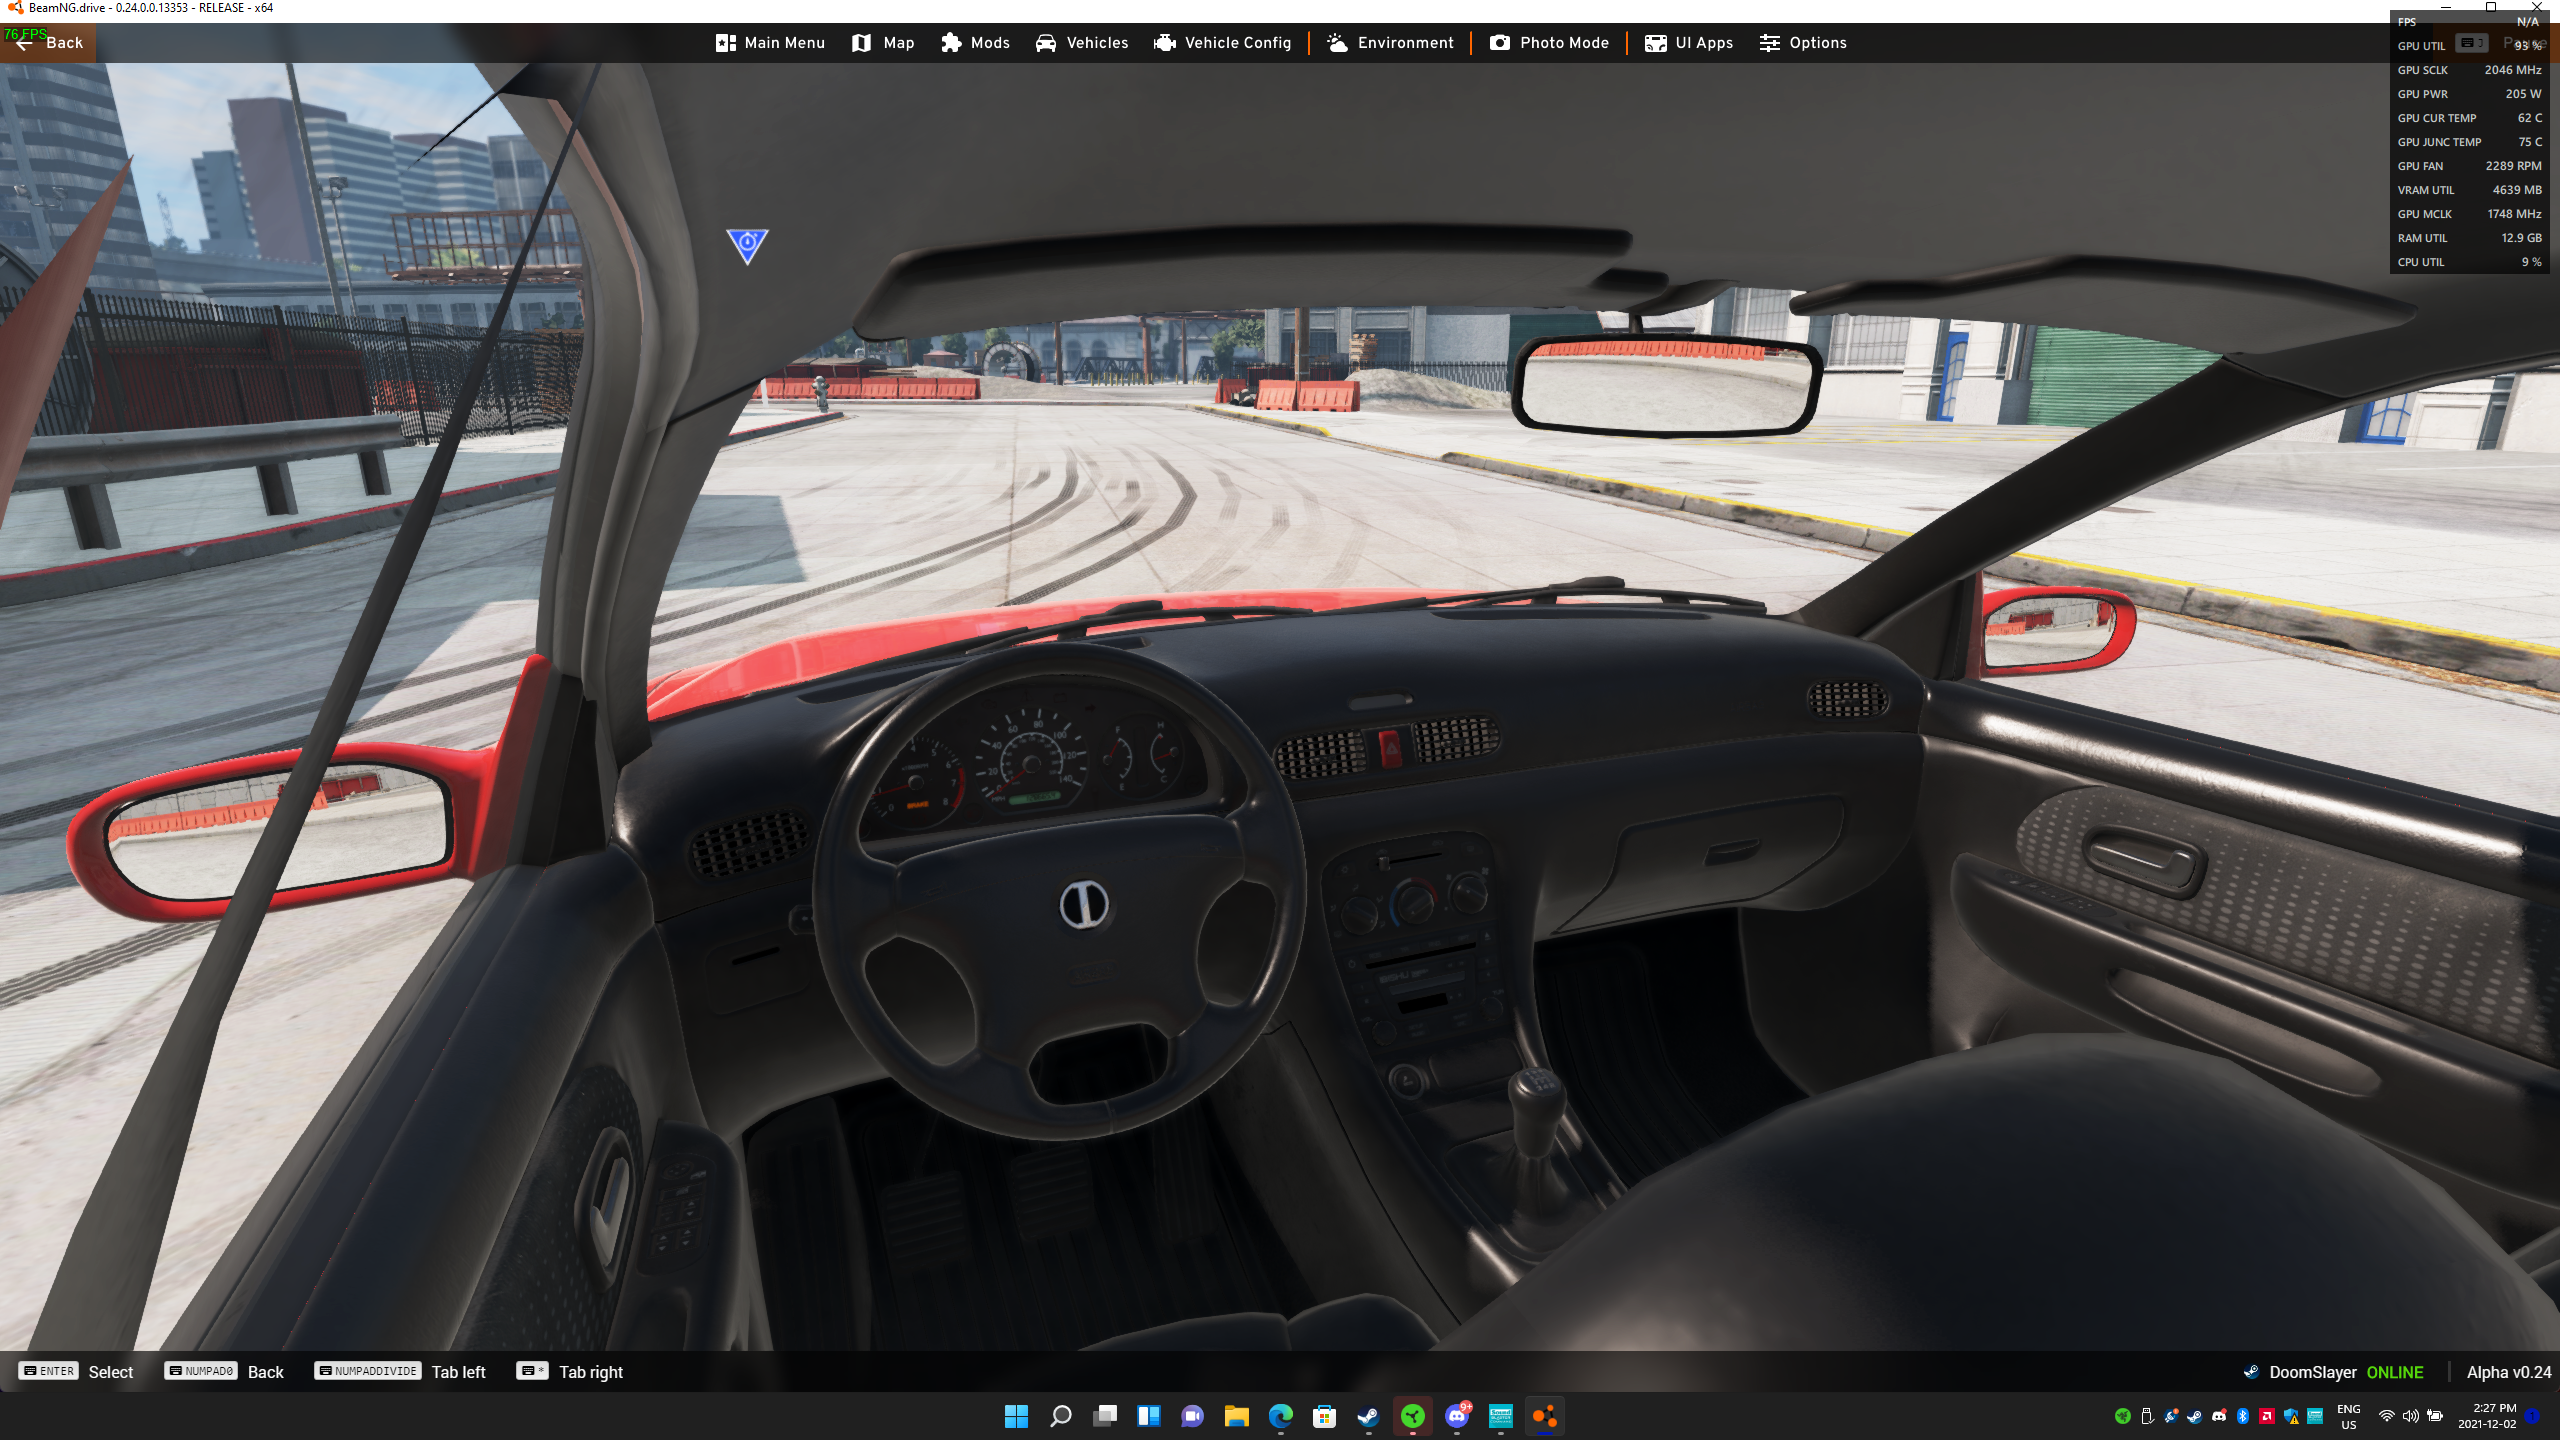Viewport: 2560px width, 1440px height.
Task: Open File Explorer from taskbar
Action: click(1237, 1416)
